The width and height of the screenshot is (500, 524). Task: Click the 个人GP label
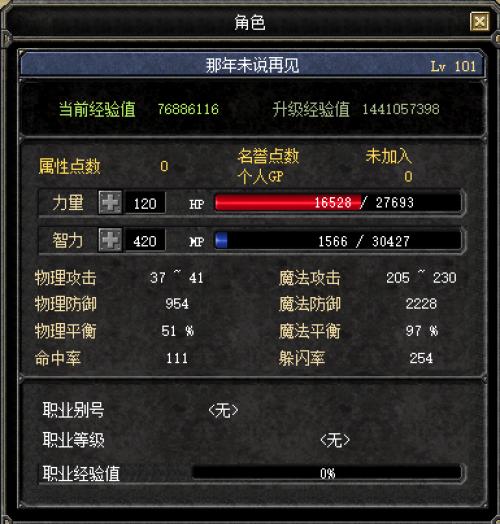[x=261, y=177]
